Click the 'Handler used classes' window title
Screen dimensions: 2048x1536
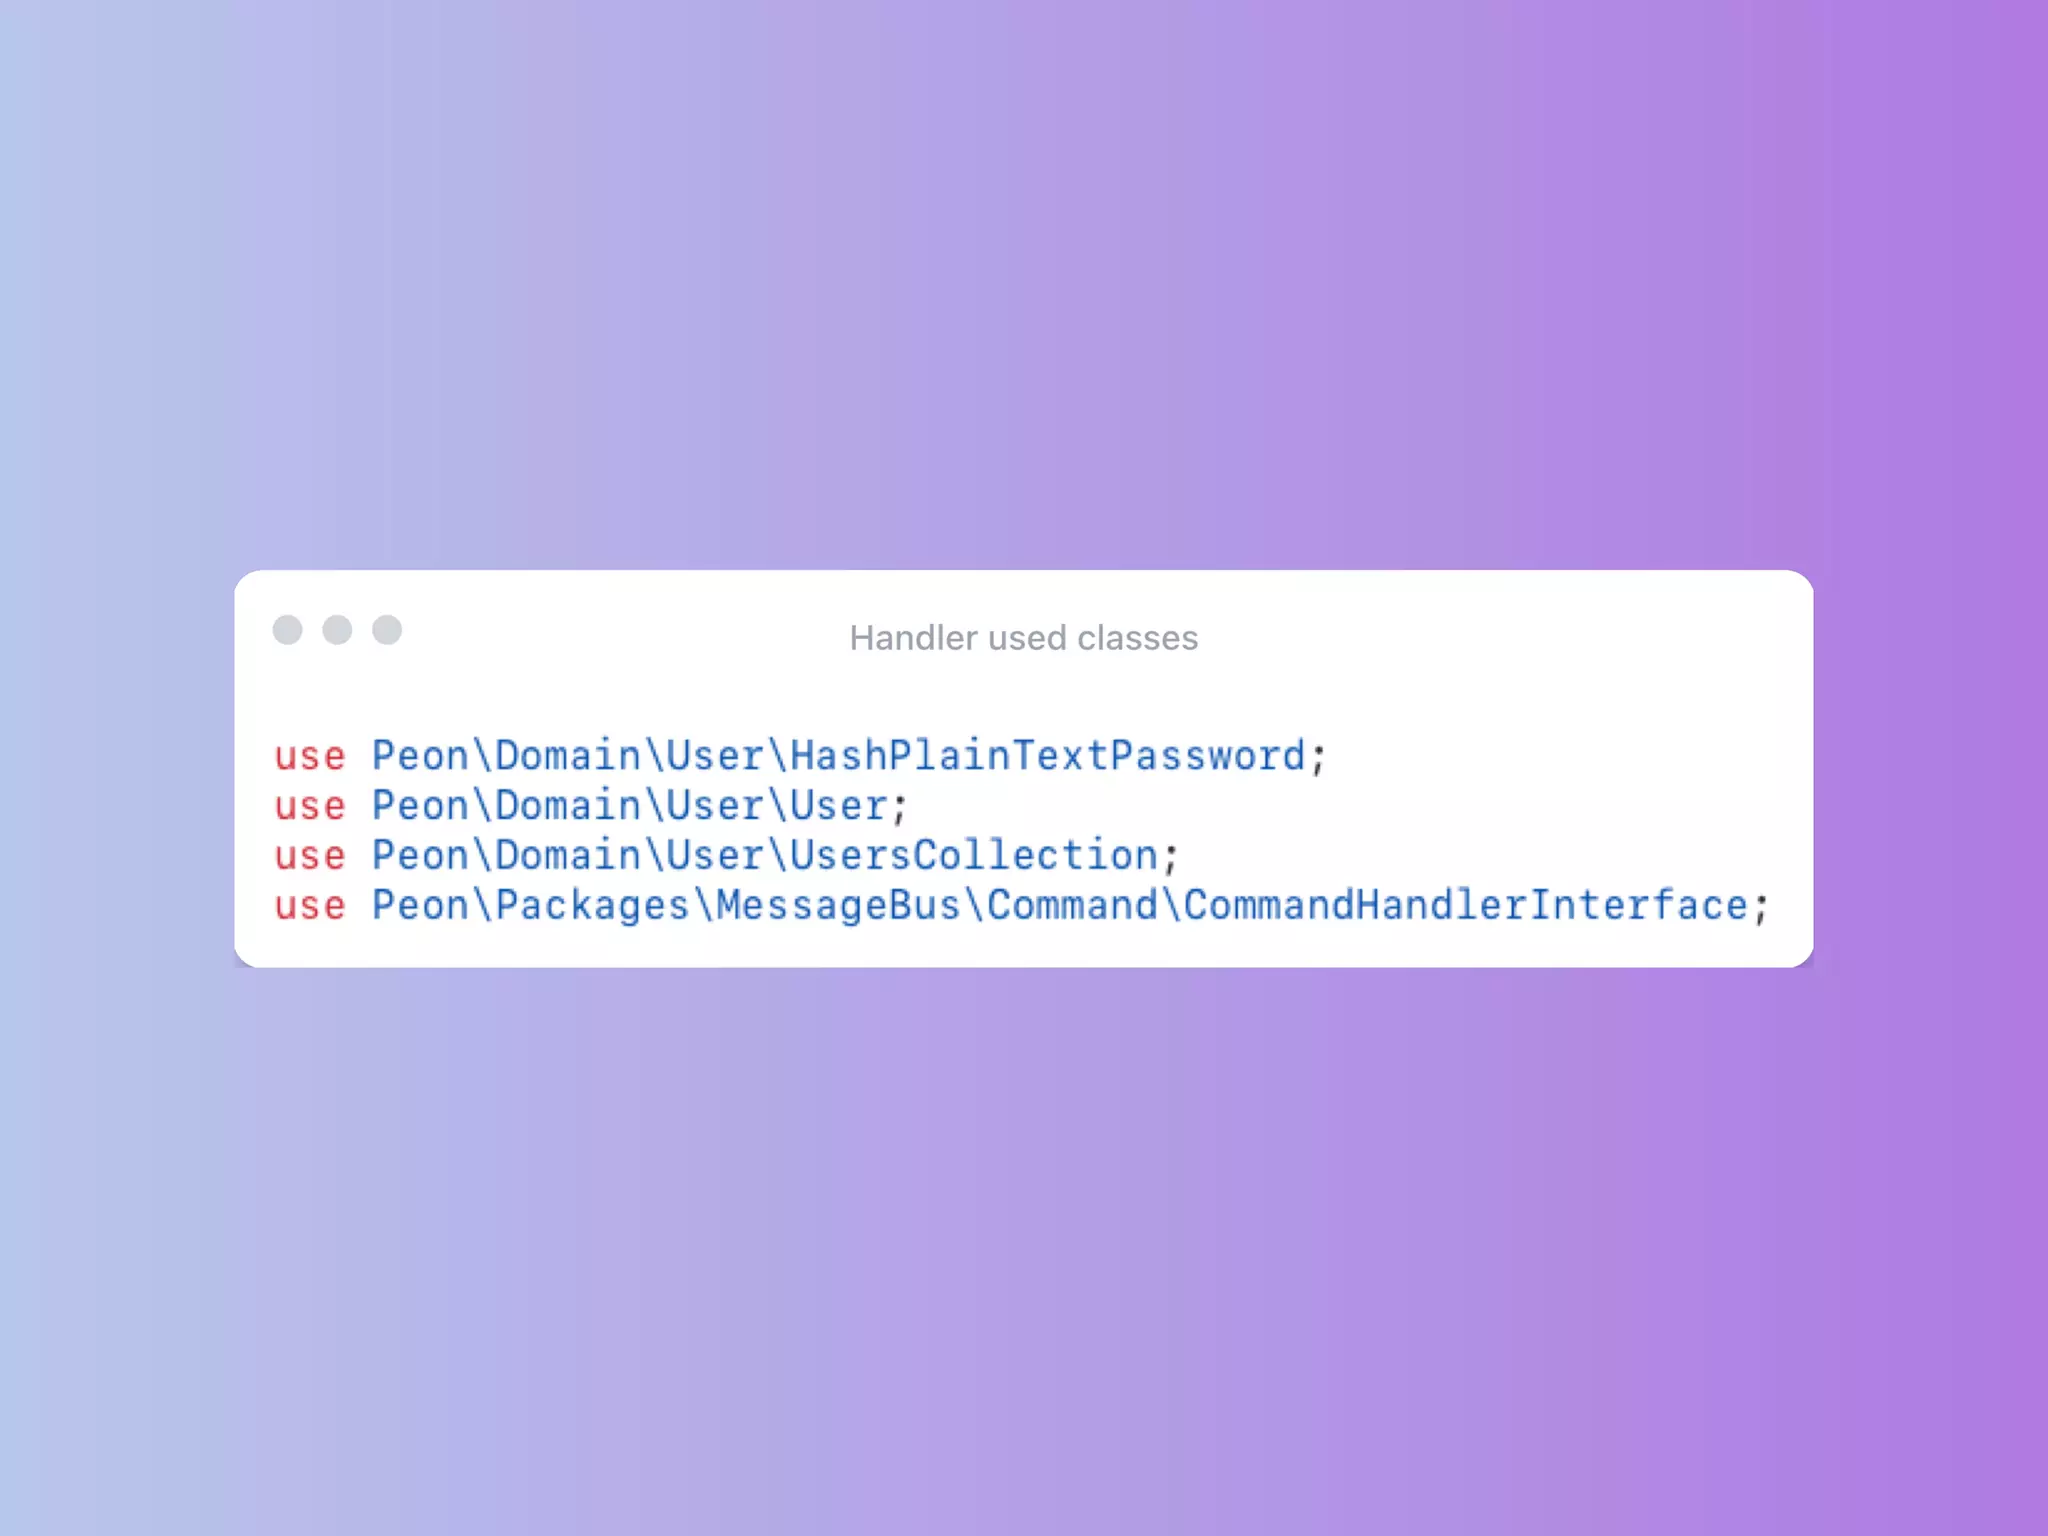pos(1024,638)
